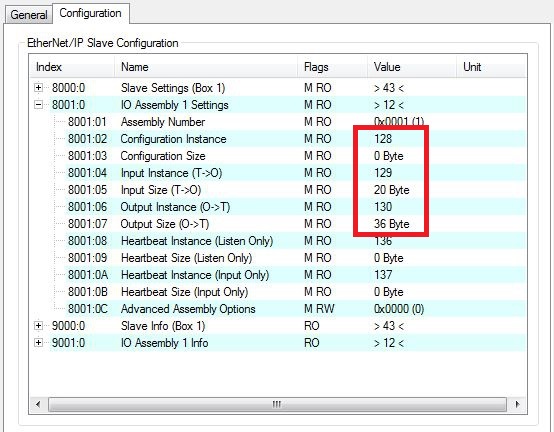The width and height of the screenshot is (554, 432).
Task: Click the 8001:0C index cell
Action: [88, 309]
